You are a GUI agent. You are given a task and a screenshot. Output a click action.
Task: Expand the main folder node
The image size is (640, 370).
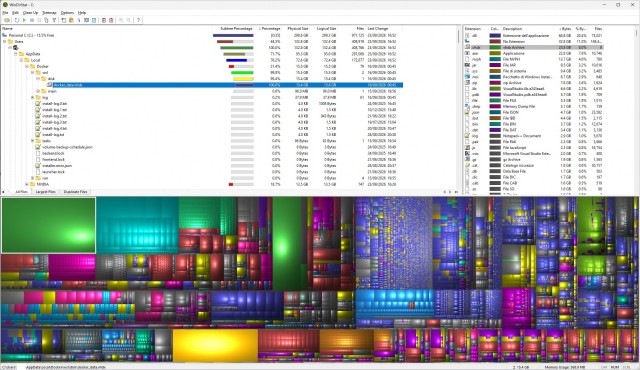[38, 91]
